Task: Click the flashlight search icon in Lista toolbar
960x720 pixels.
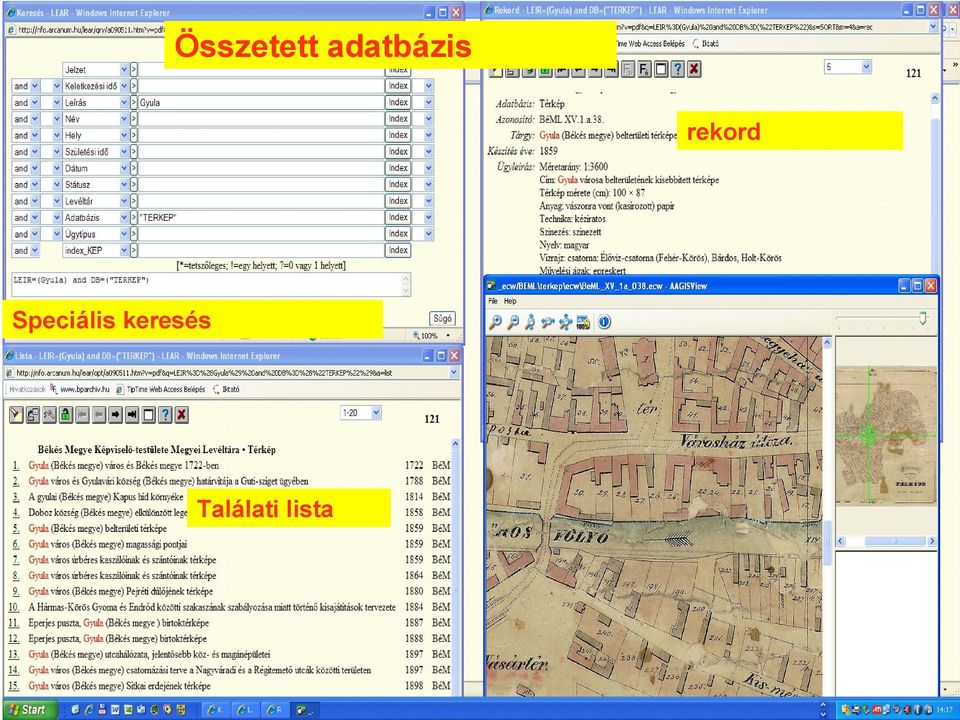Action: coord(16,415)
